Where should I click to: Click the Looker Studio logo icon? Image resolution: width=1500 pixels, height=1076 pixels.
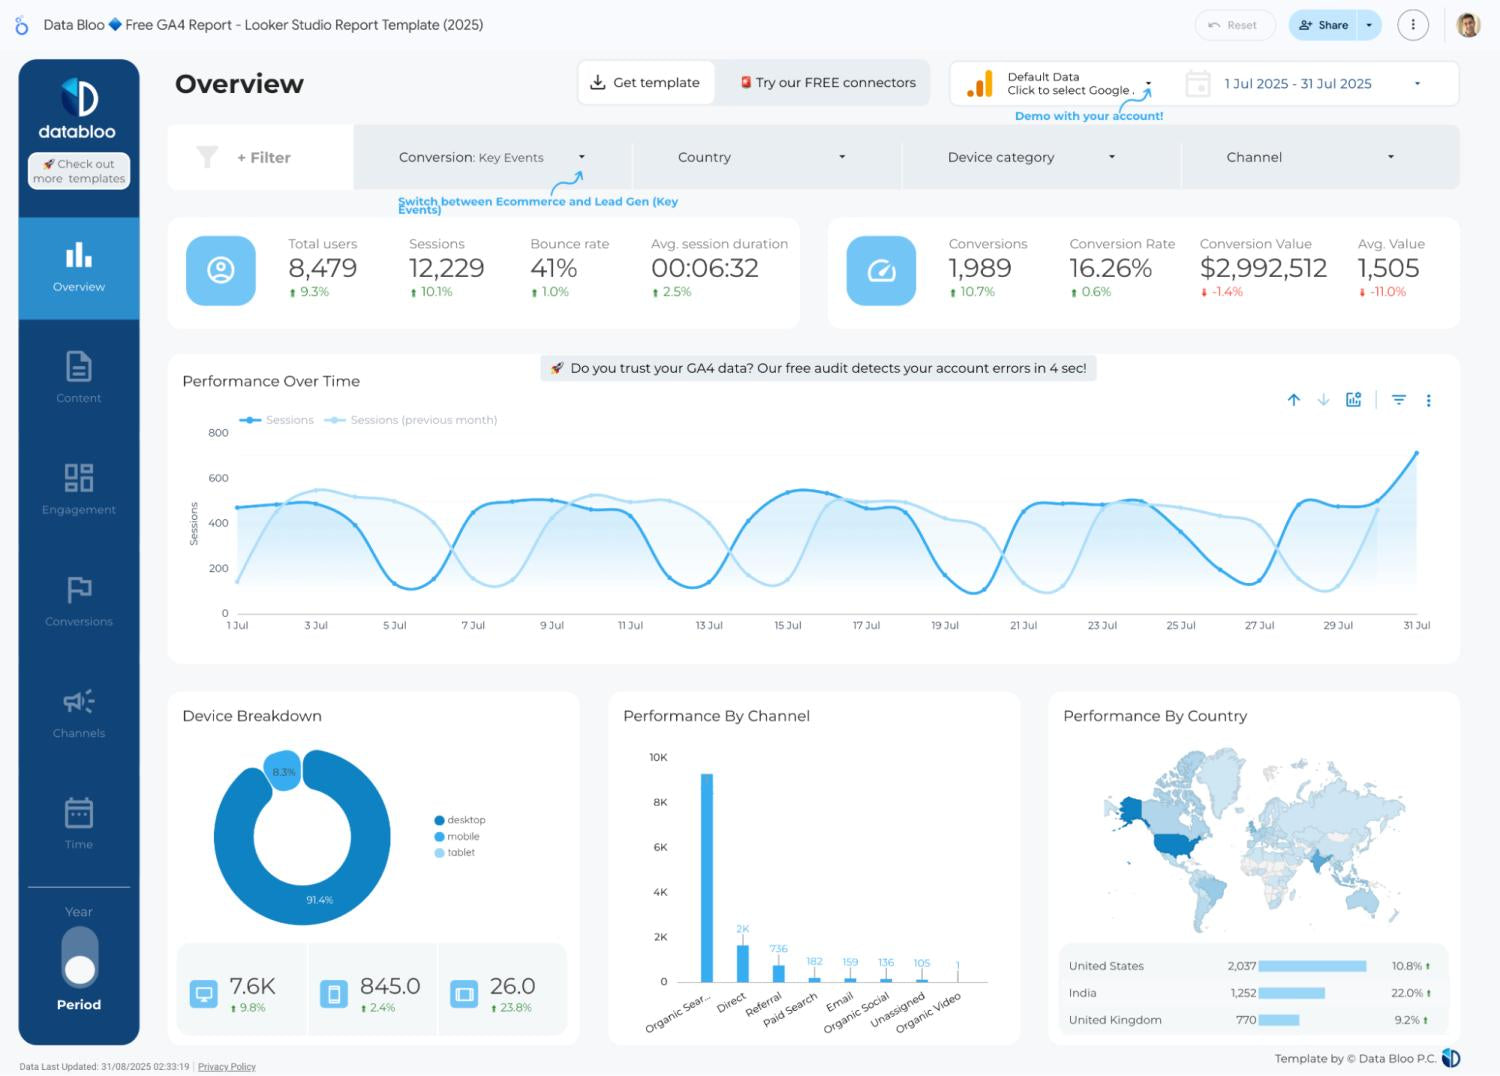tap(22, 26)
